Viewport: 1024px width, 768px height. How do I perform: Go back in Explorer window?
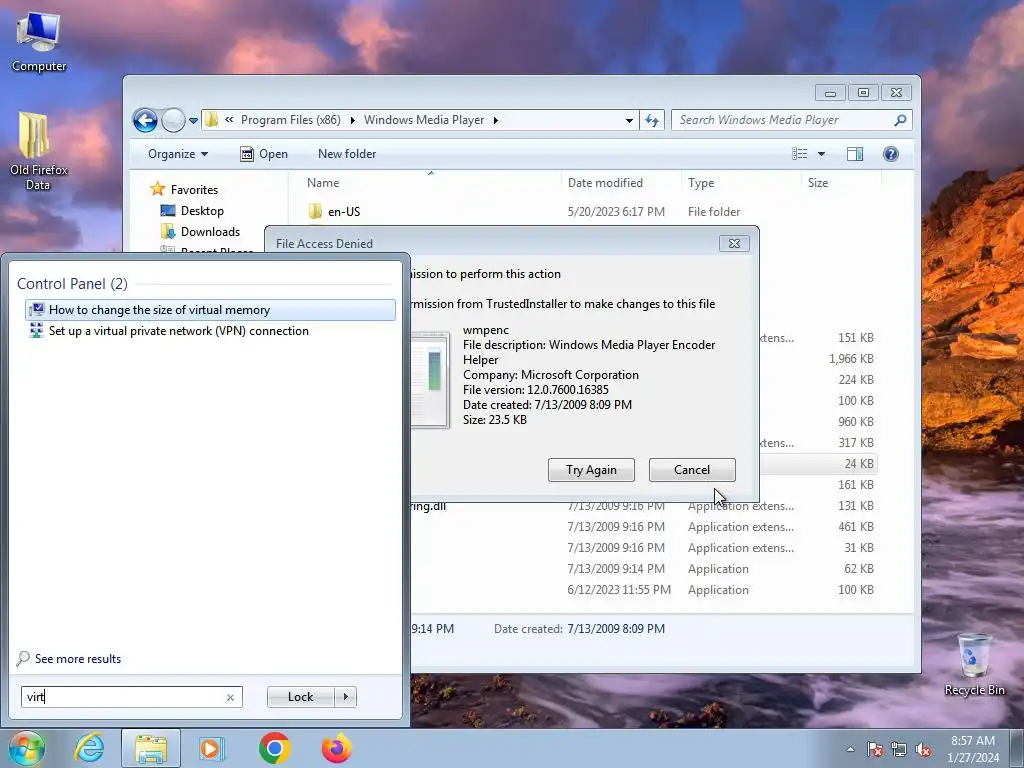(145, 120)
